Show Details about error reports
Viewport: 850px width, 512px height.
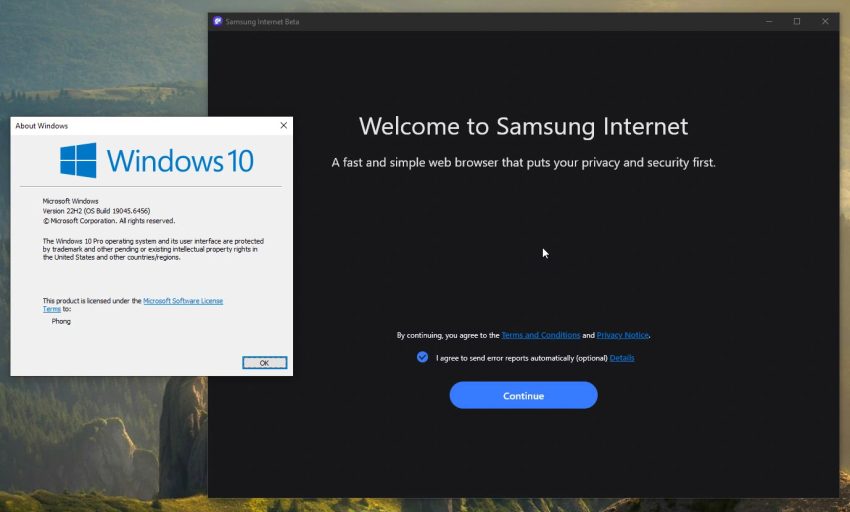pos(621,358)
